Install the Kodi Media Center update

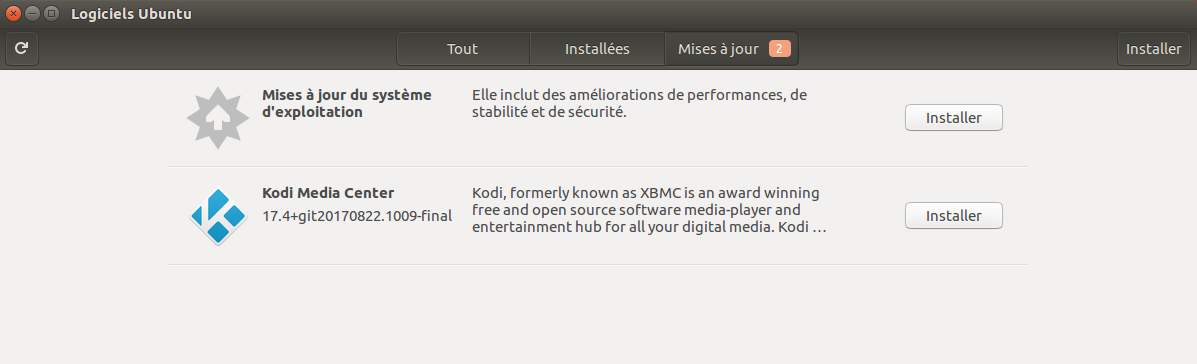[953, 216]
